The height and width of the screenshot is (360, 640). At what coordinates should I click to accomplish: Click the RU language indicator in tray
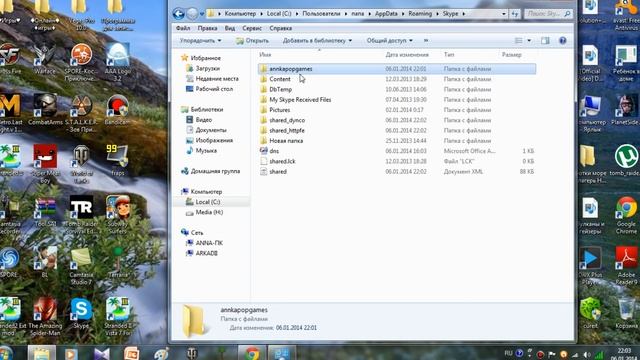(508, 353)
